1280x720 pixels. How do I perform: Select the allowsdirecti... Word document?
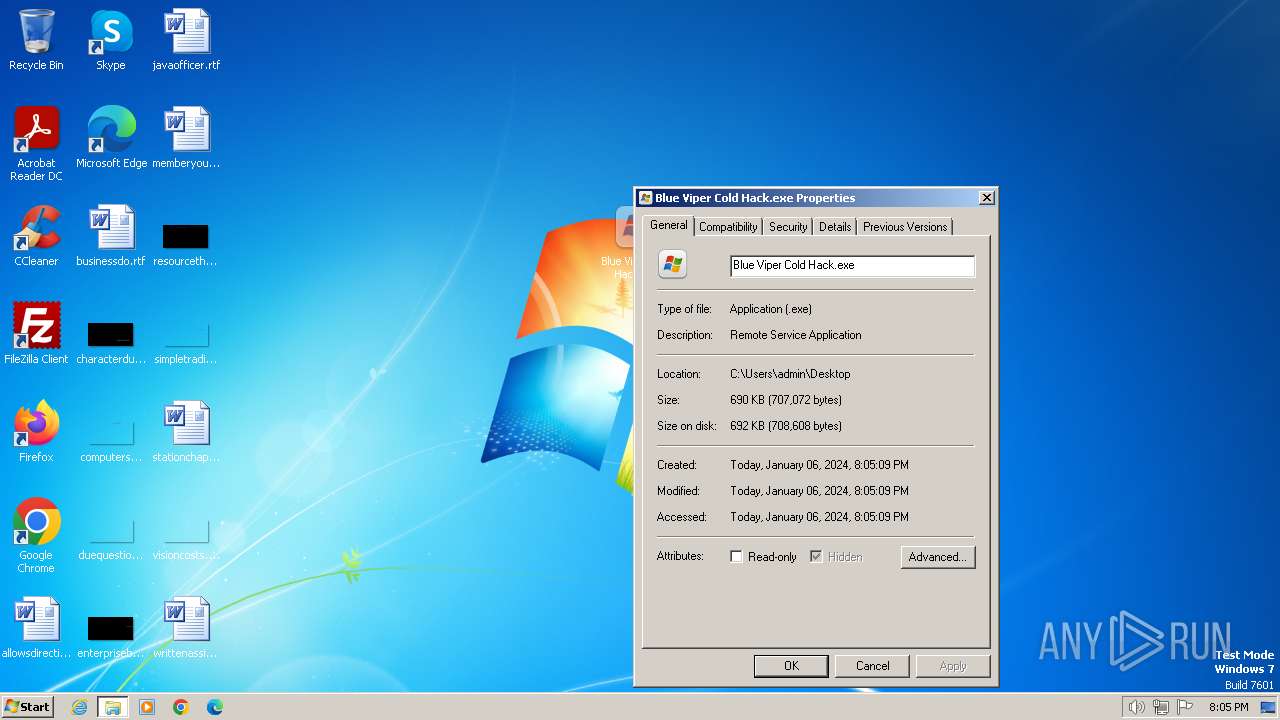click(36, 628)
